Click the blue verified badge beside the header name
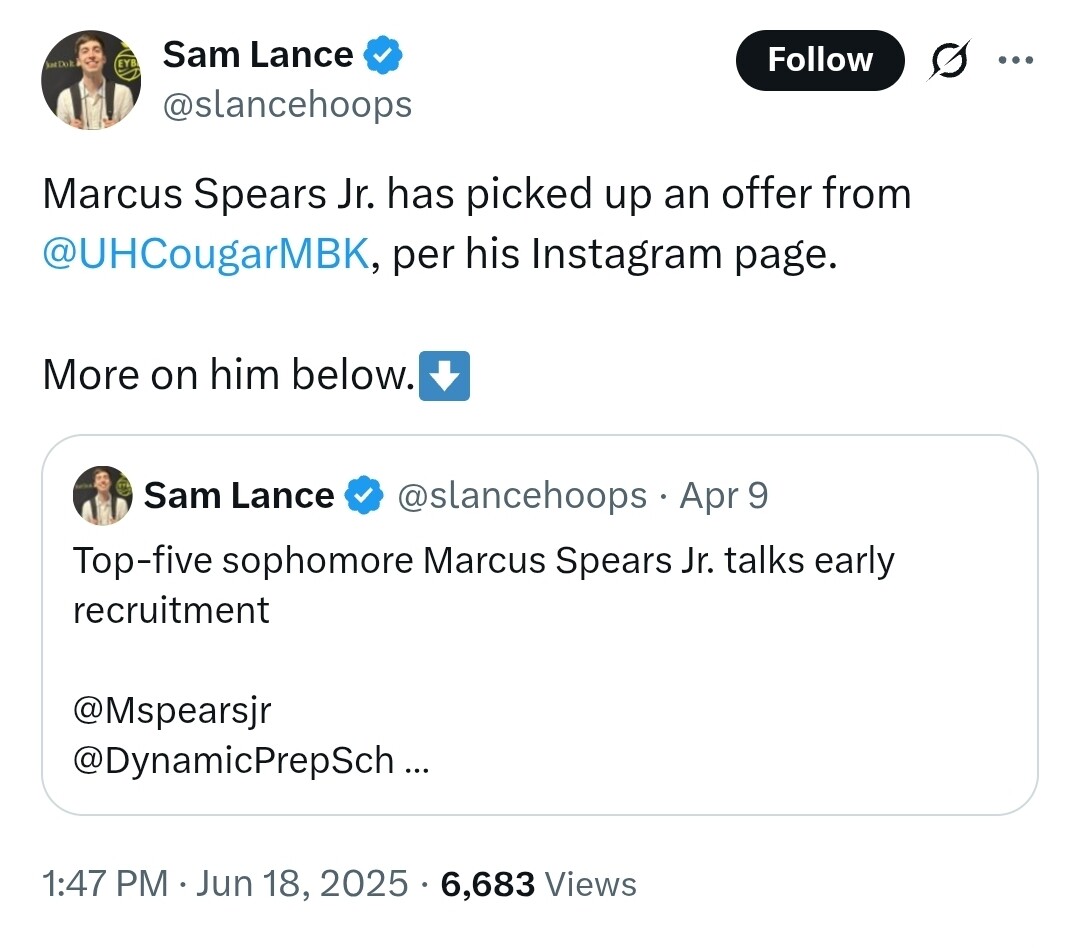Image resolution: width=1079 pixels, height=948 pixels. [383, 55]
